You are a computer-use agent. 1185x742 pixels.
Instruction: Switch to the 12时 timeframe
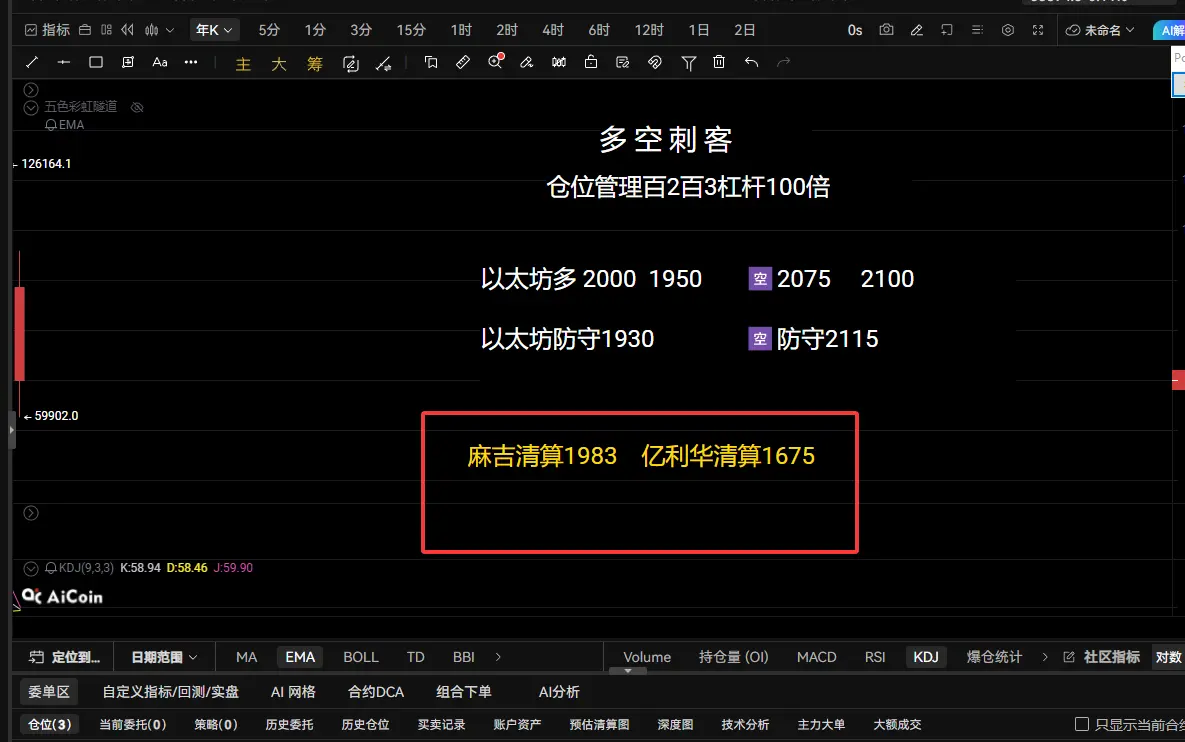coord(648,30)
